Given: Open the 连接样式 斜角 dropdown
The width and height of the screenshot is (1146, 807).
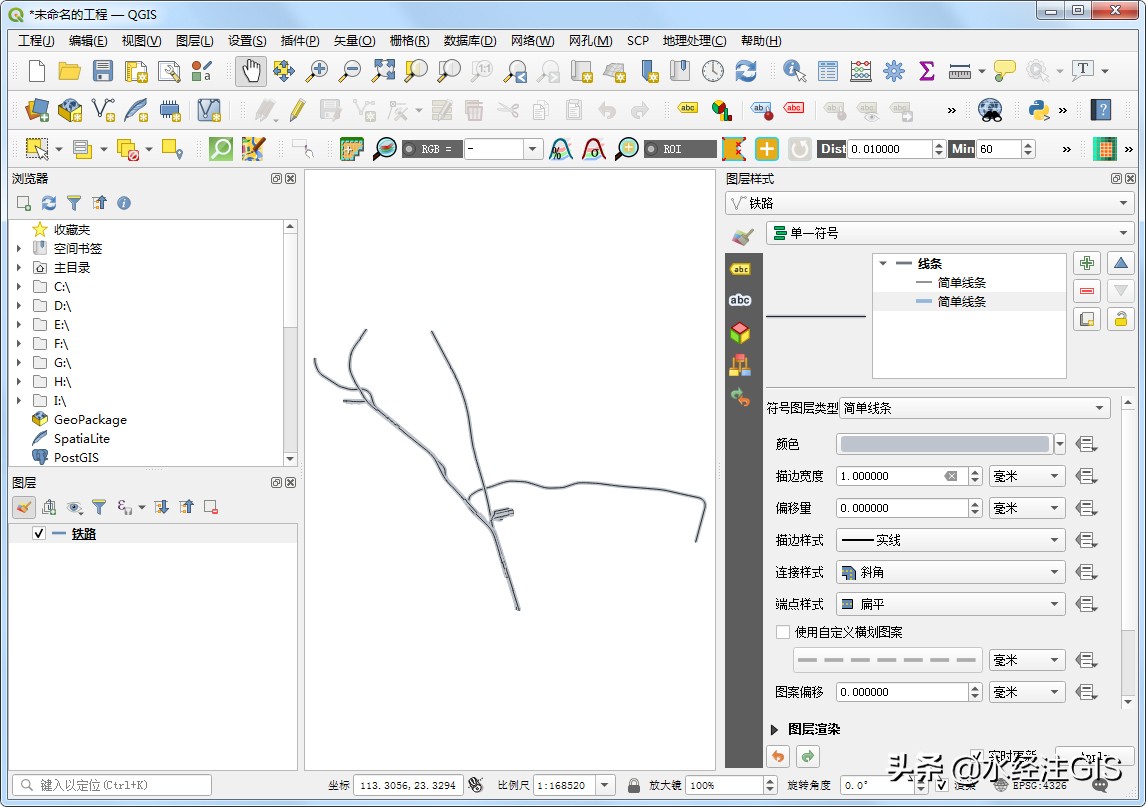Looking at the screenshot, I should pyautogui.click(x=948, y=571).
